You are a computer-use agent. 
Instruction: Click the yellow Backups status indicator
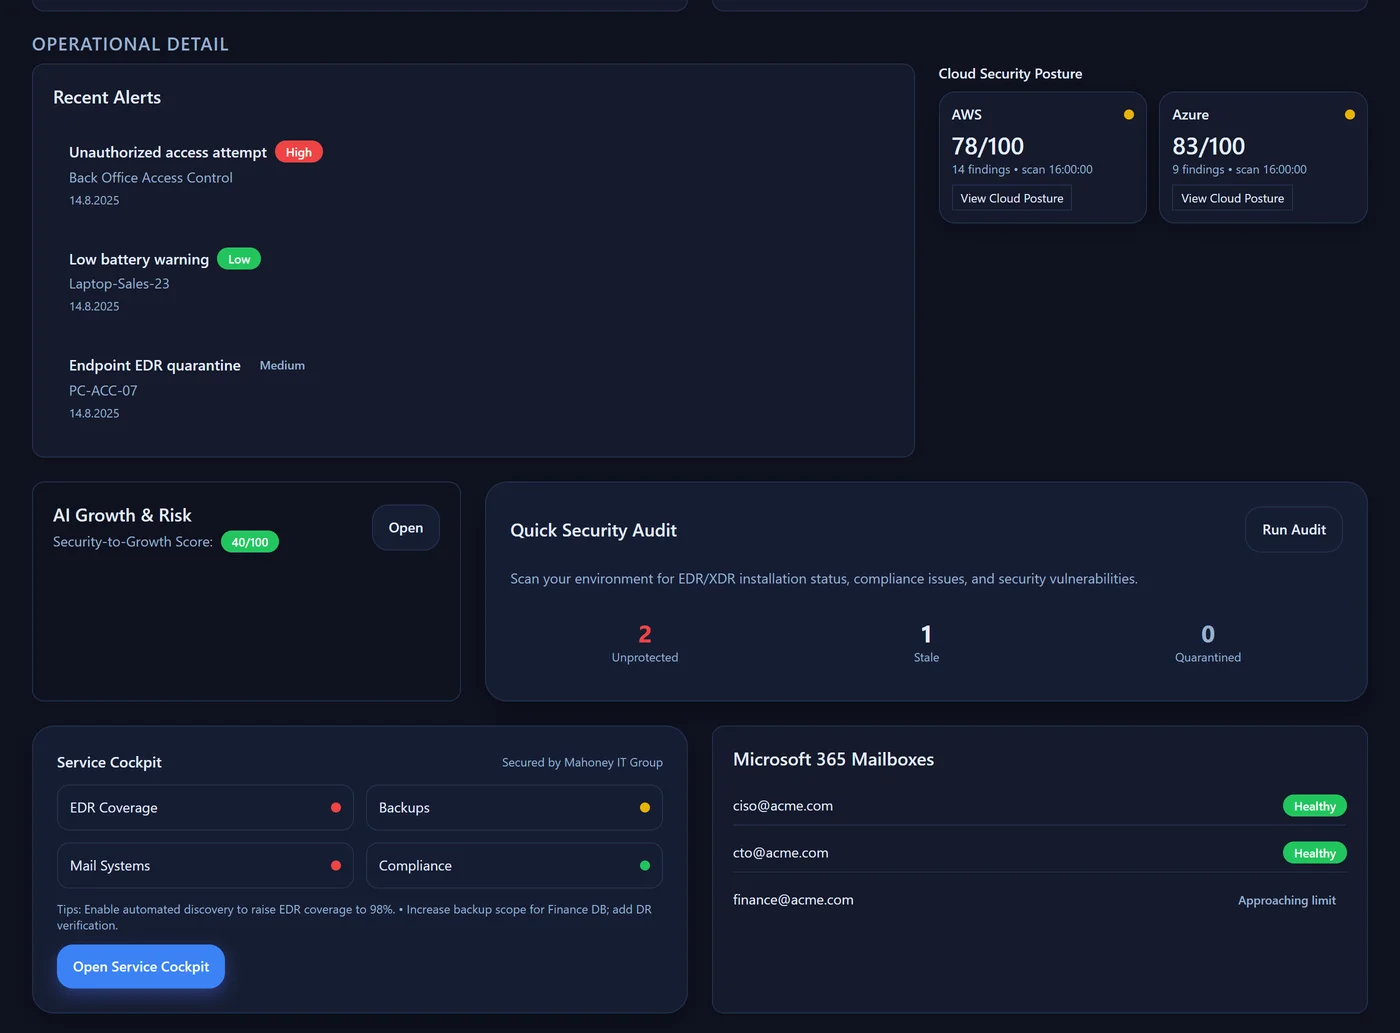click(x=644, y=807)
